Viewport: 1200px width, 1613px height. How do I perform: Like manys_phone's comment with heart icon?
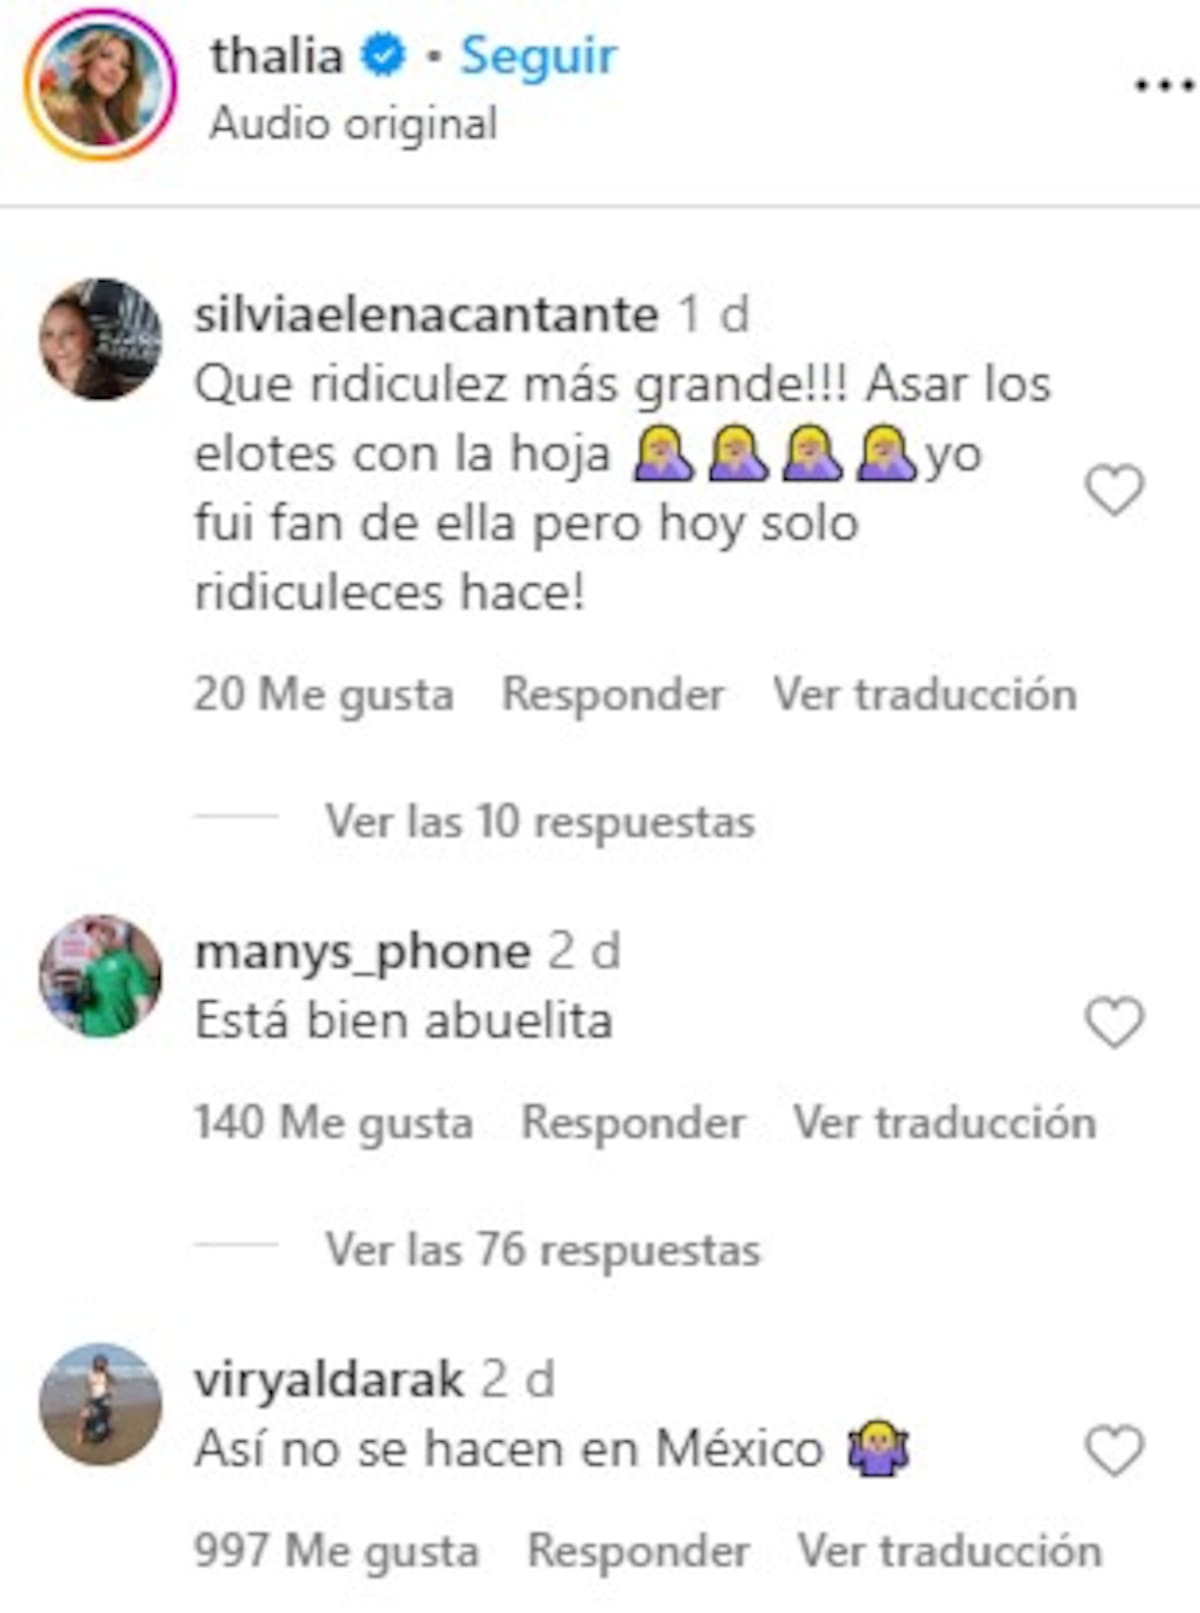pos(1114,1022)
